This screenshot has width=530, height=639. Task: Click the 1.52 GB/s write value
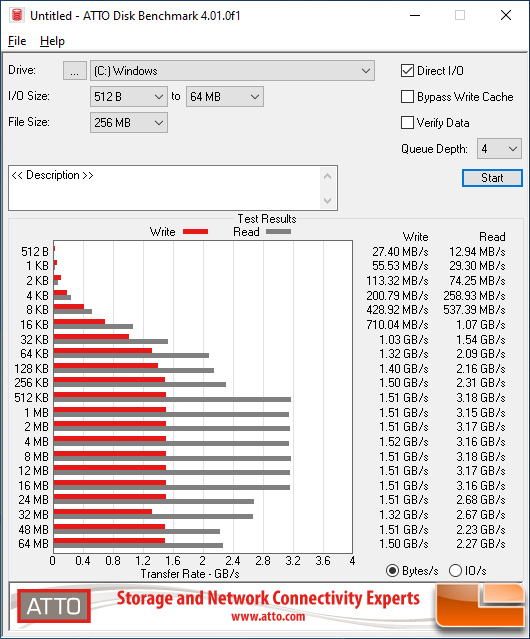click(404, 442)
